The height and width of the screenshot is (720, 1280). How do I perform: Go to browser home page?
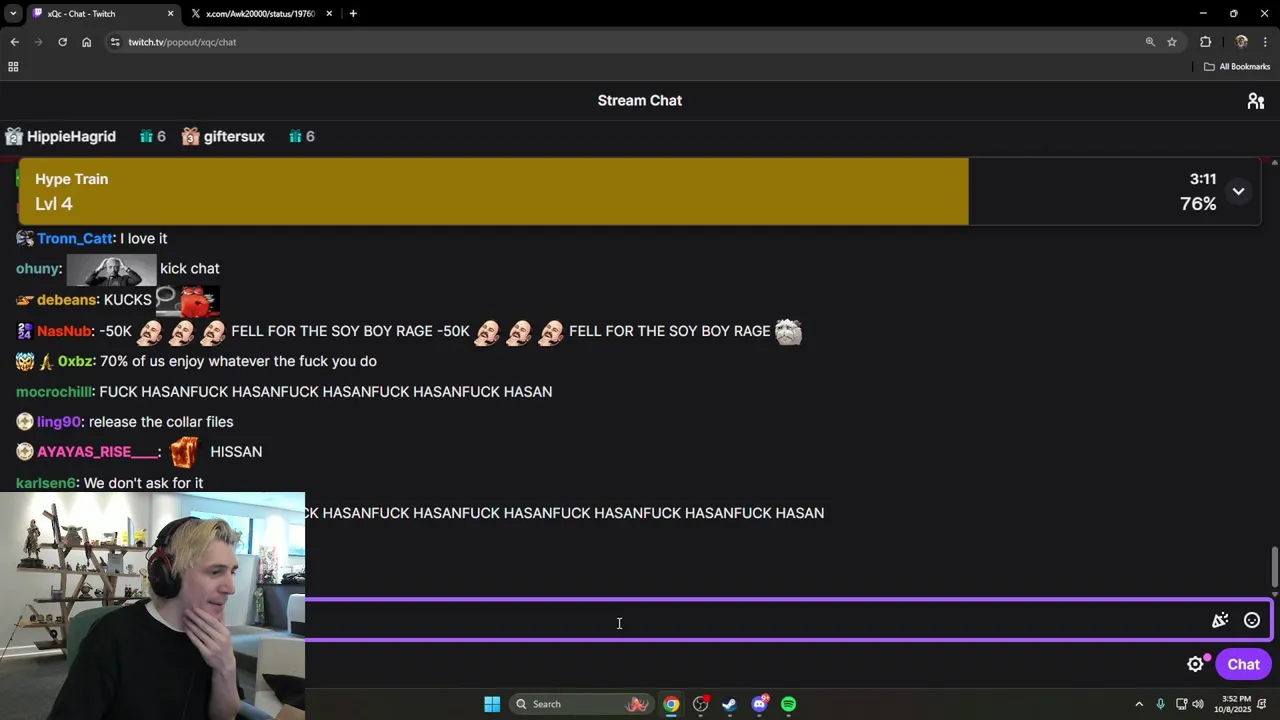pyautogui.click(x=86, y=42)
